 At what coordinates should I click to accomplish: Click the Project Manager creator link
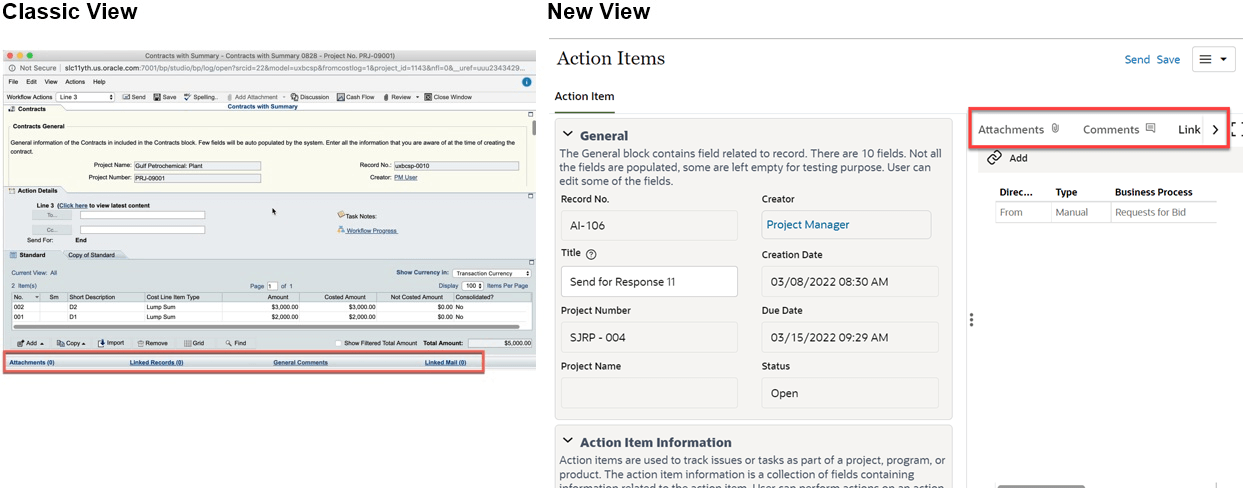pos(808,225)
